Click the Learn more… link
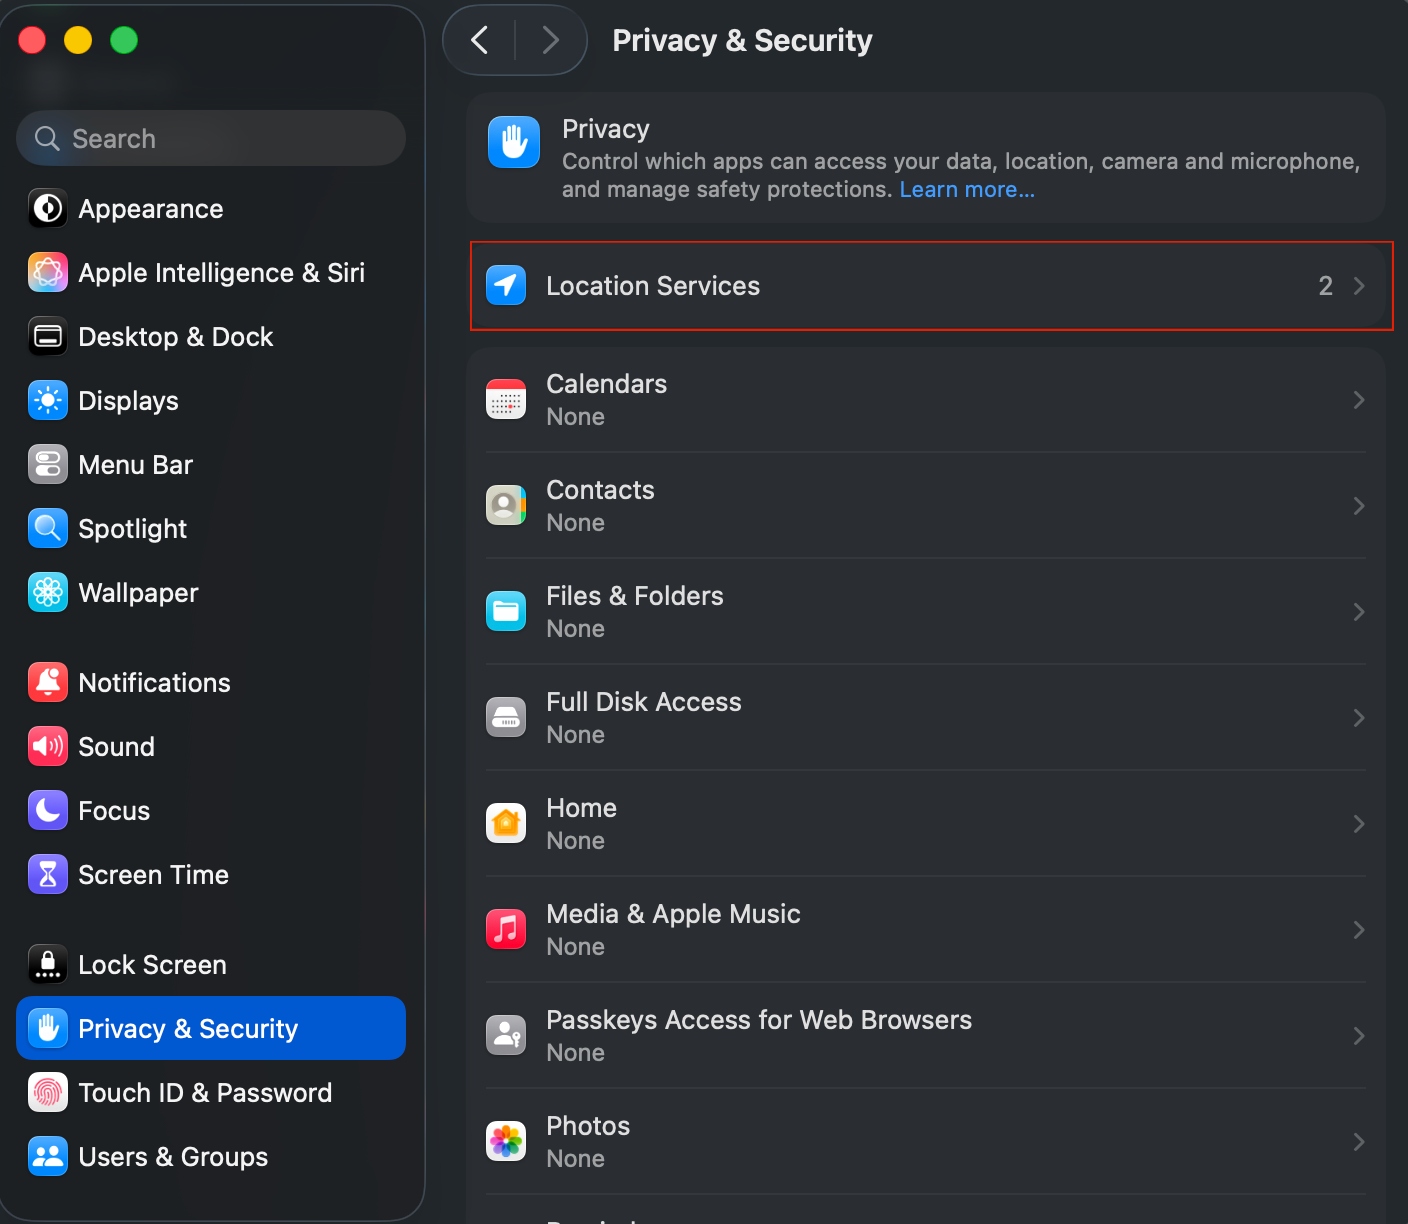Screen dimensions: 1408x1224 pyautogui.click(x=967, y=190)
